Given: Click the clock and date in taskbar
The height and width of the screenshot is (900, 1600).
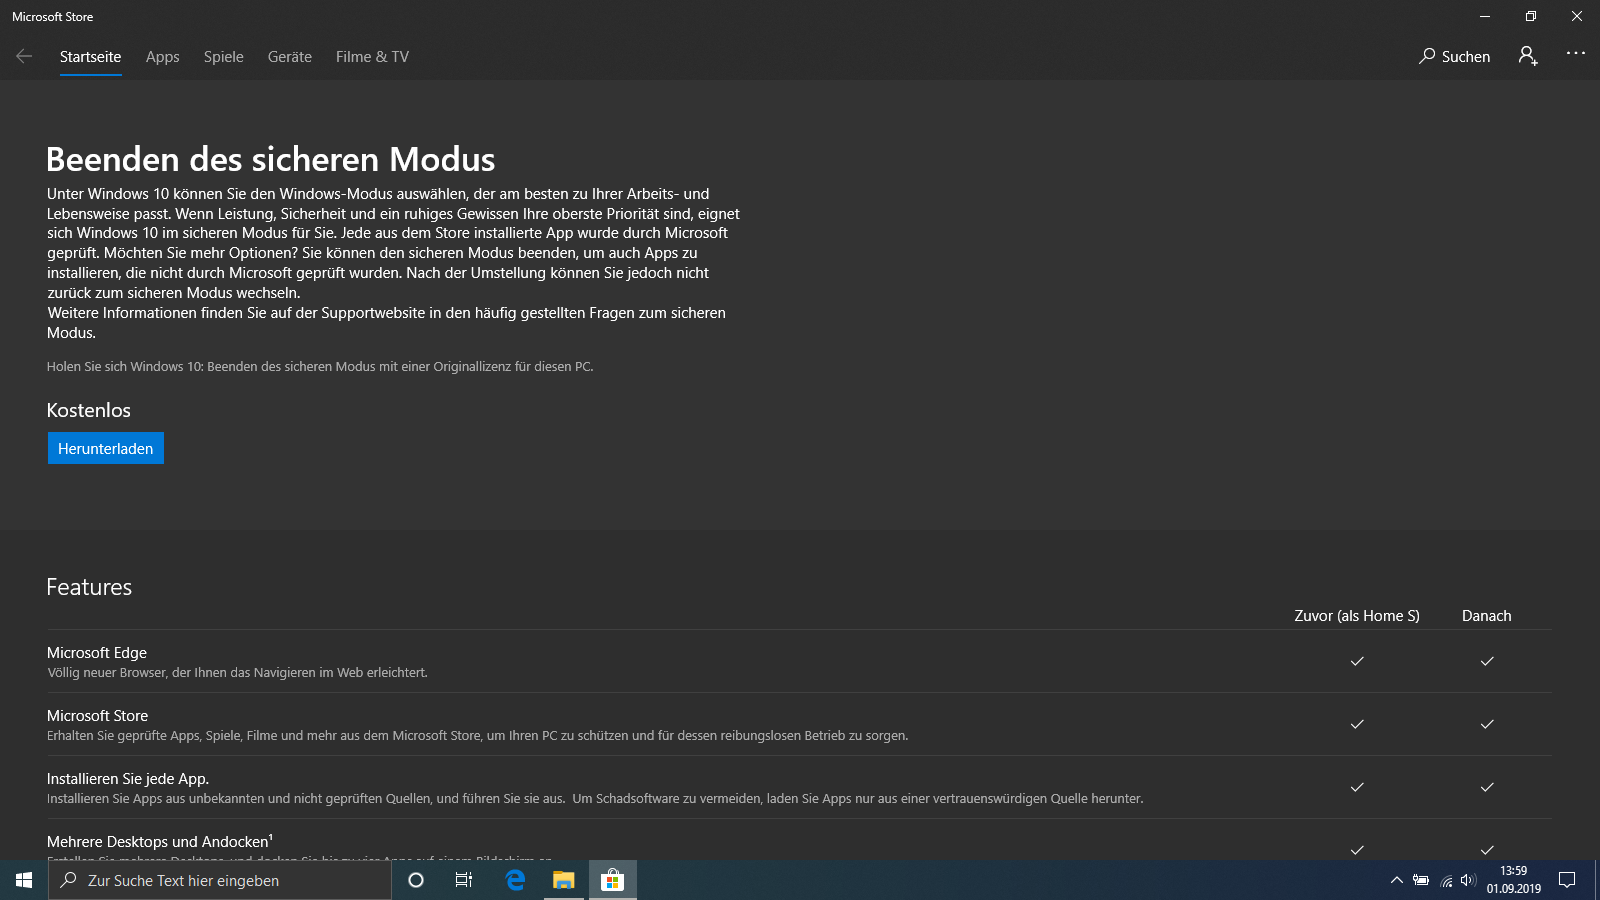Looking at the screenshot, I should point(1513,880).
